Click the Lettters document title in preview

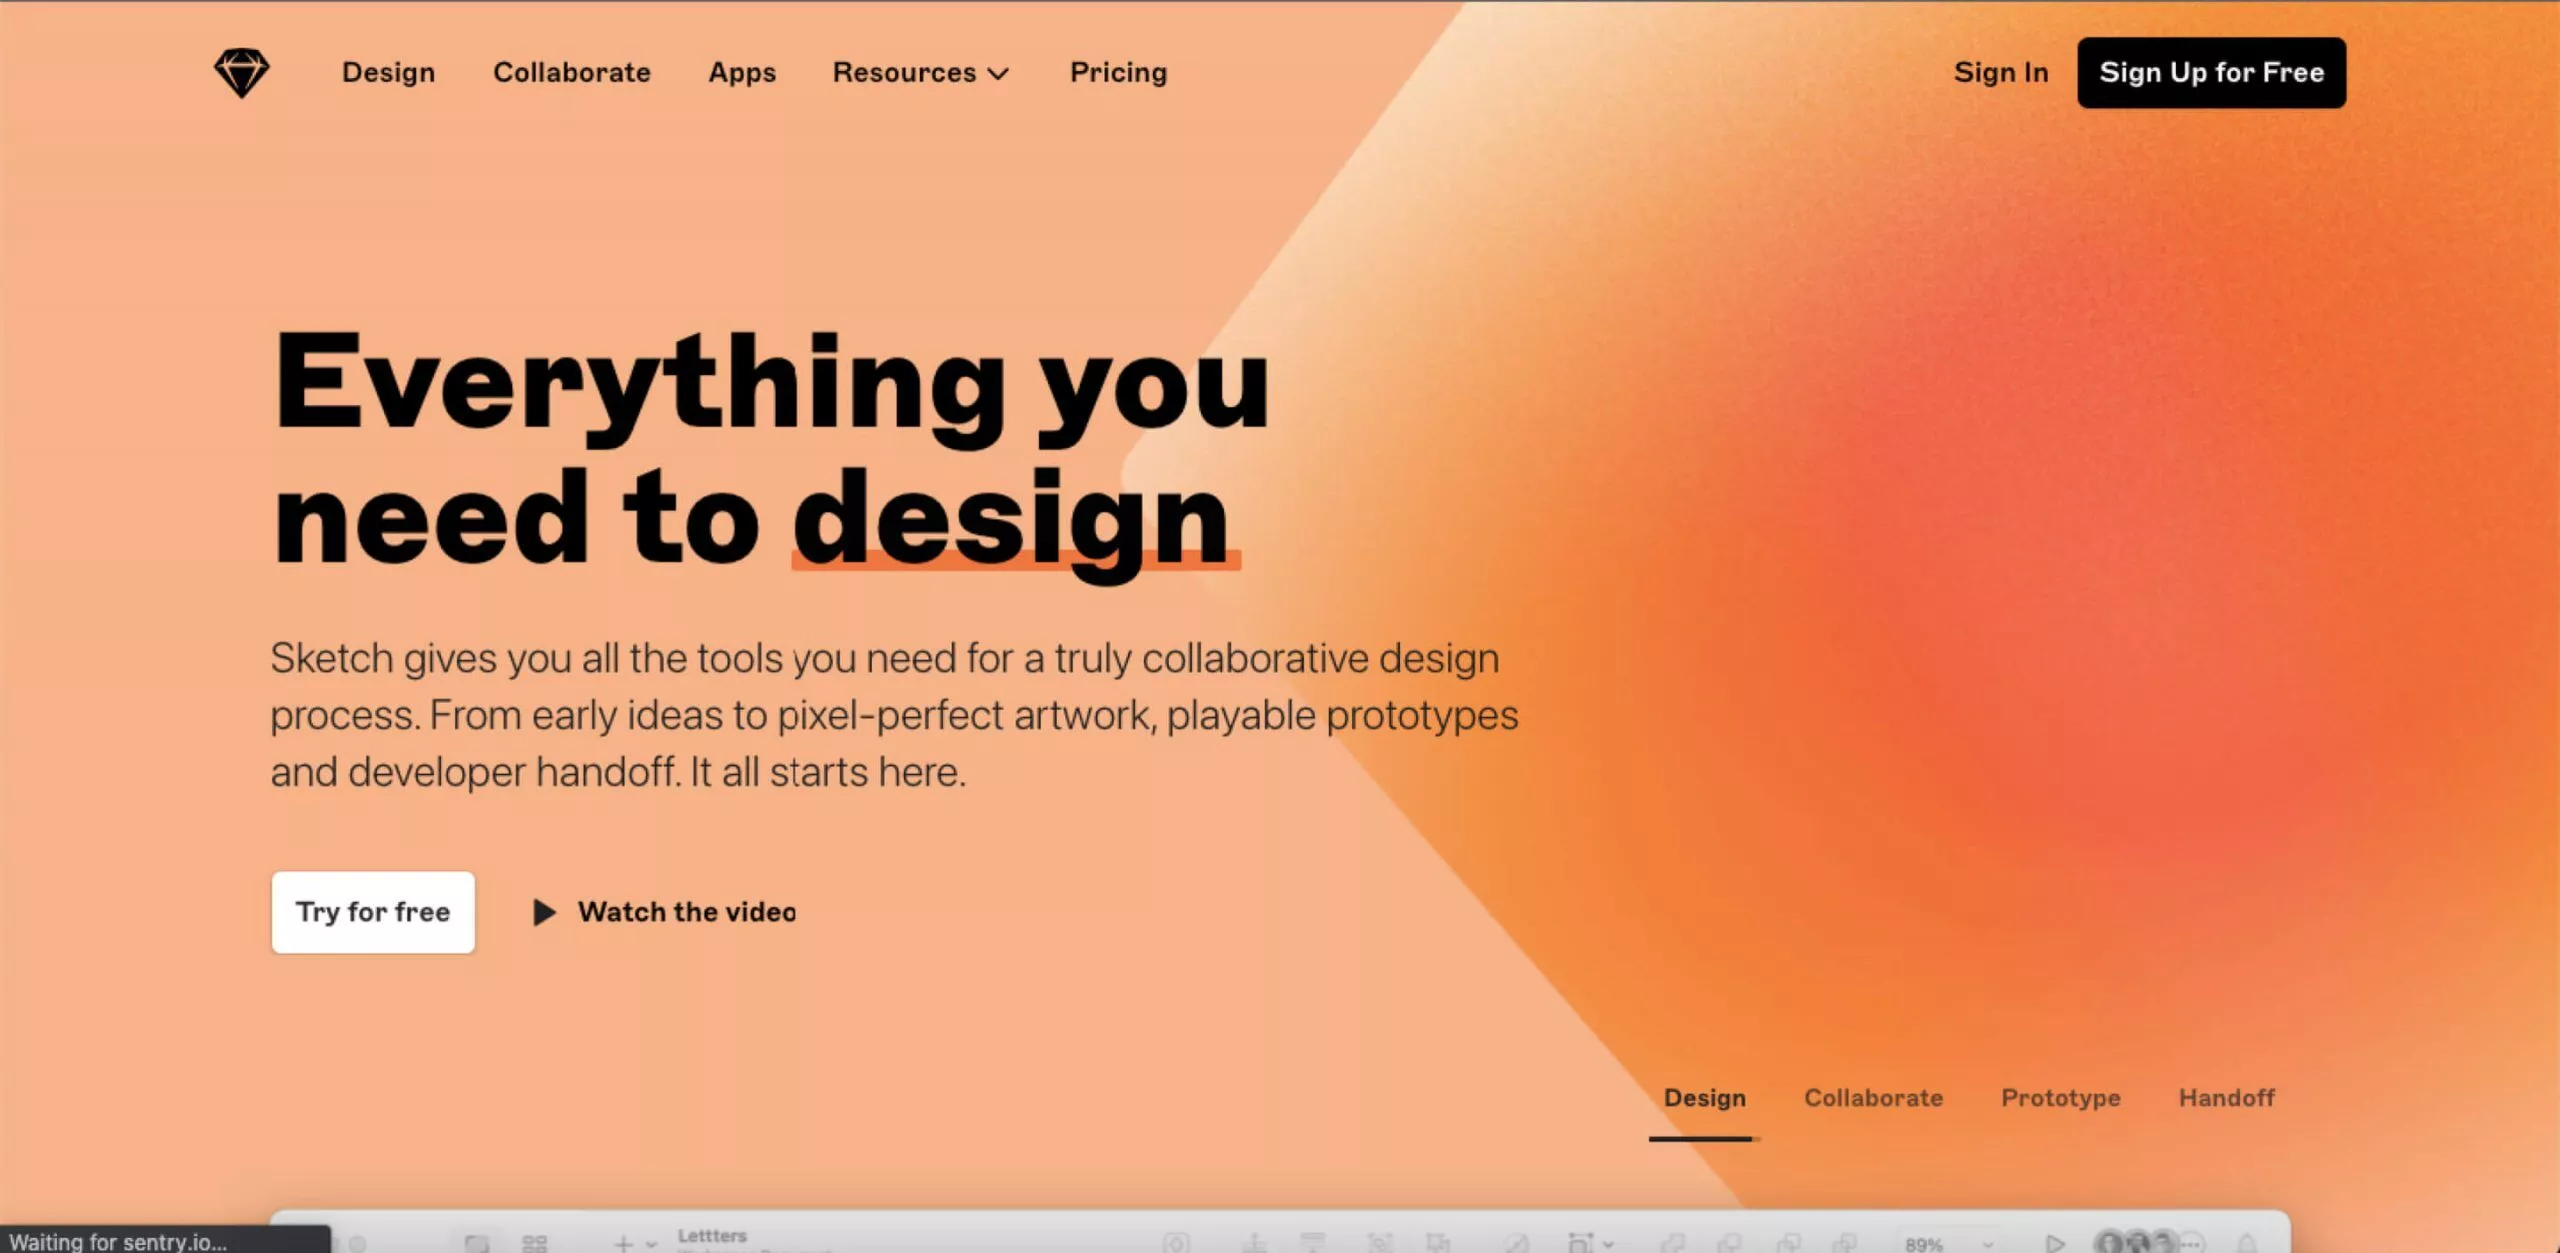coord(712,1236)
